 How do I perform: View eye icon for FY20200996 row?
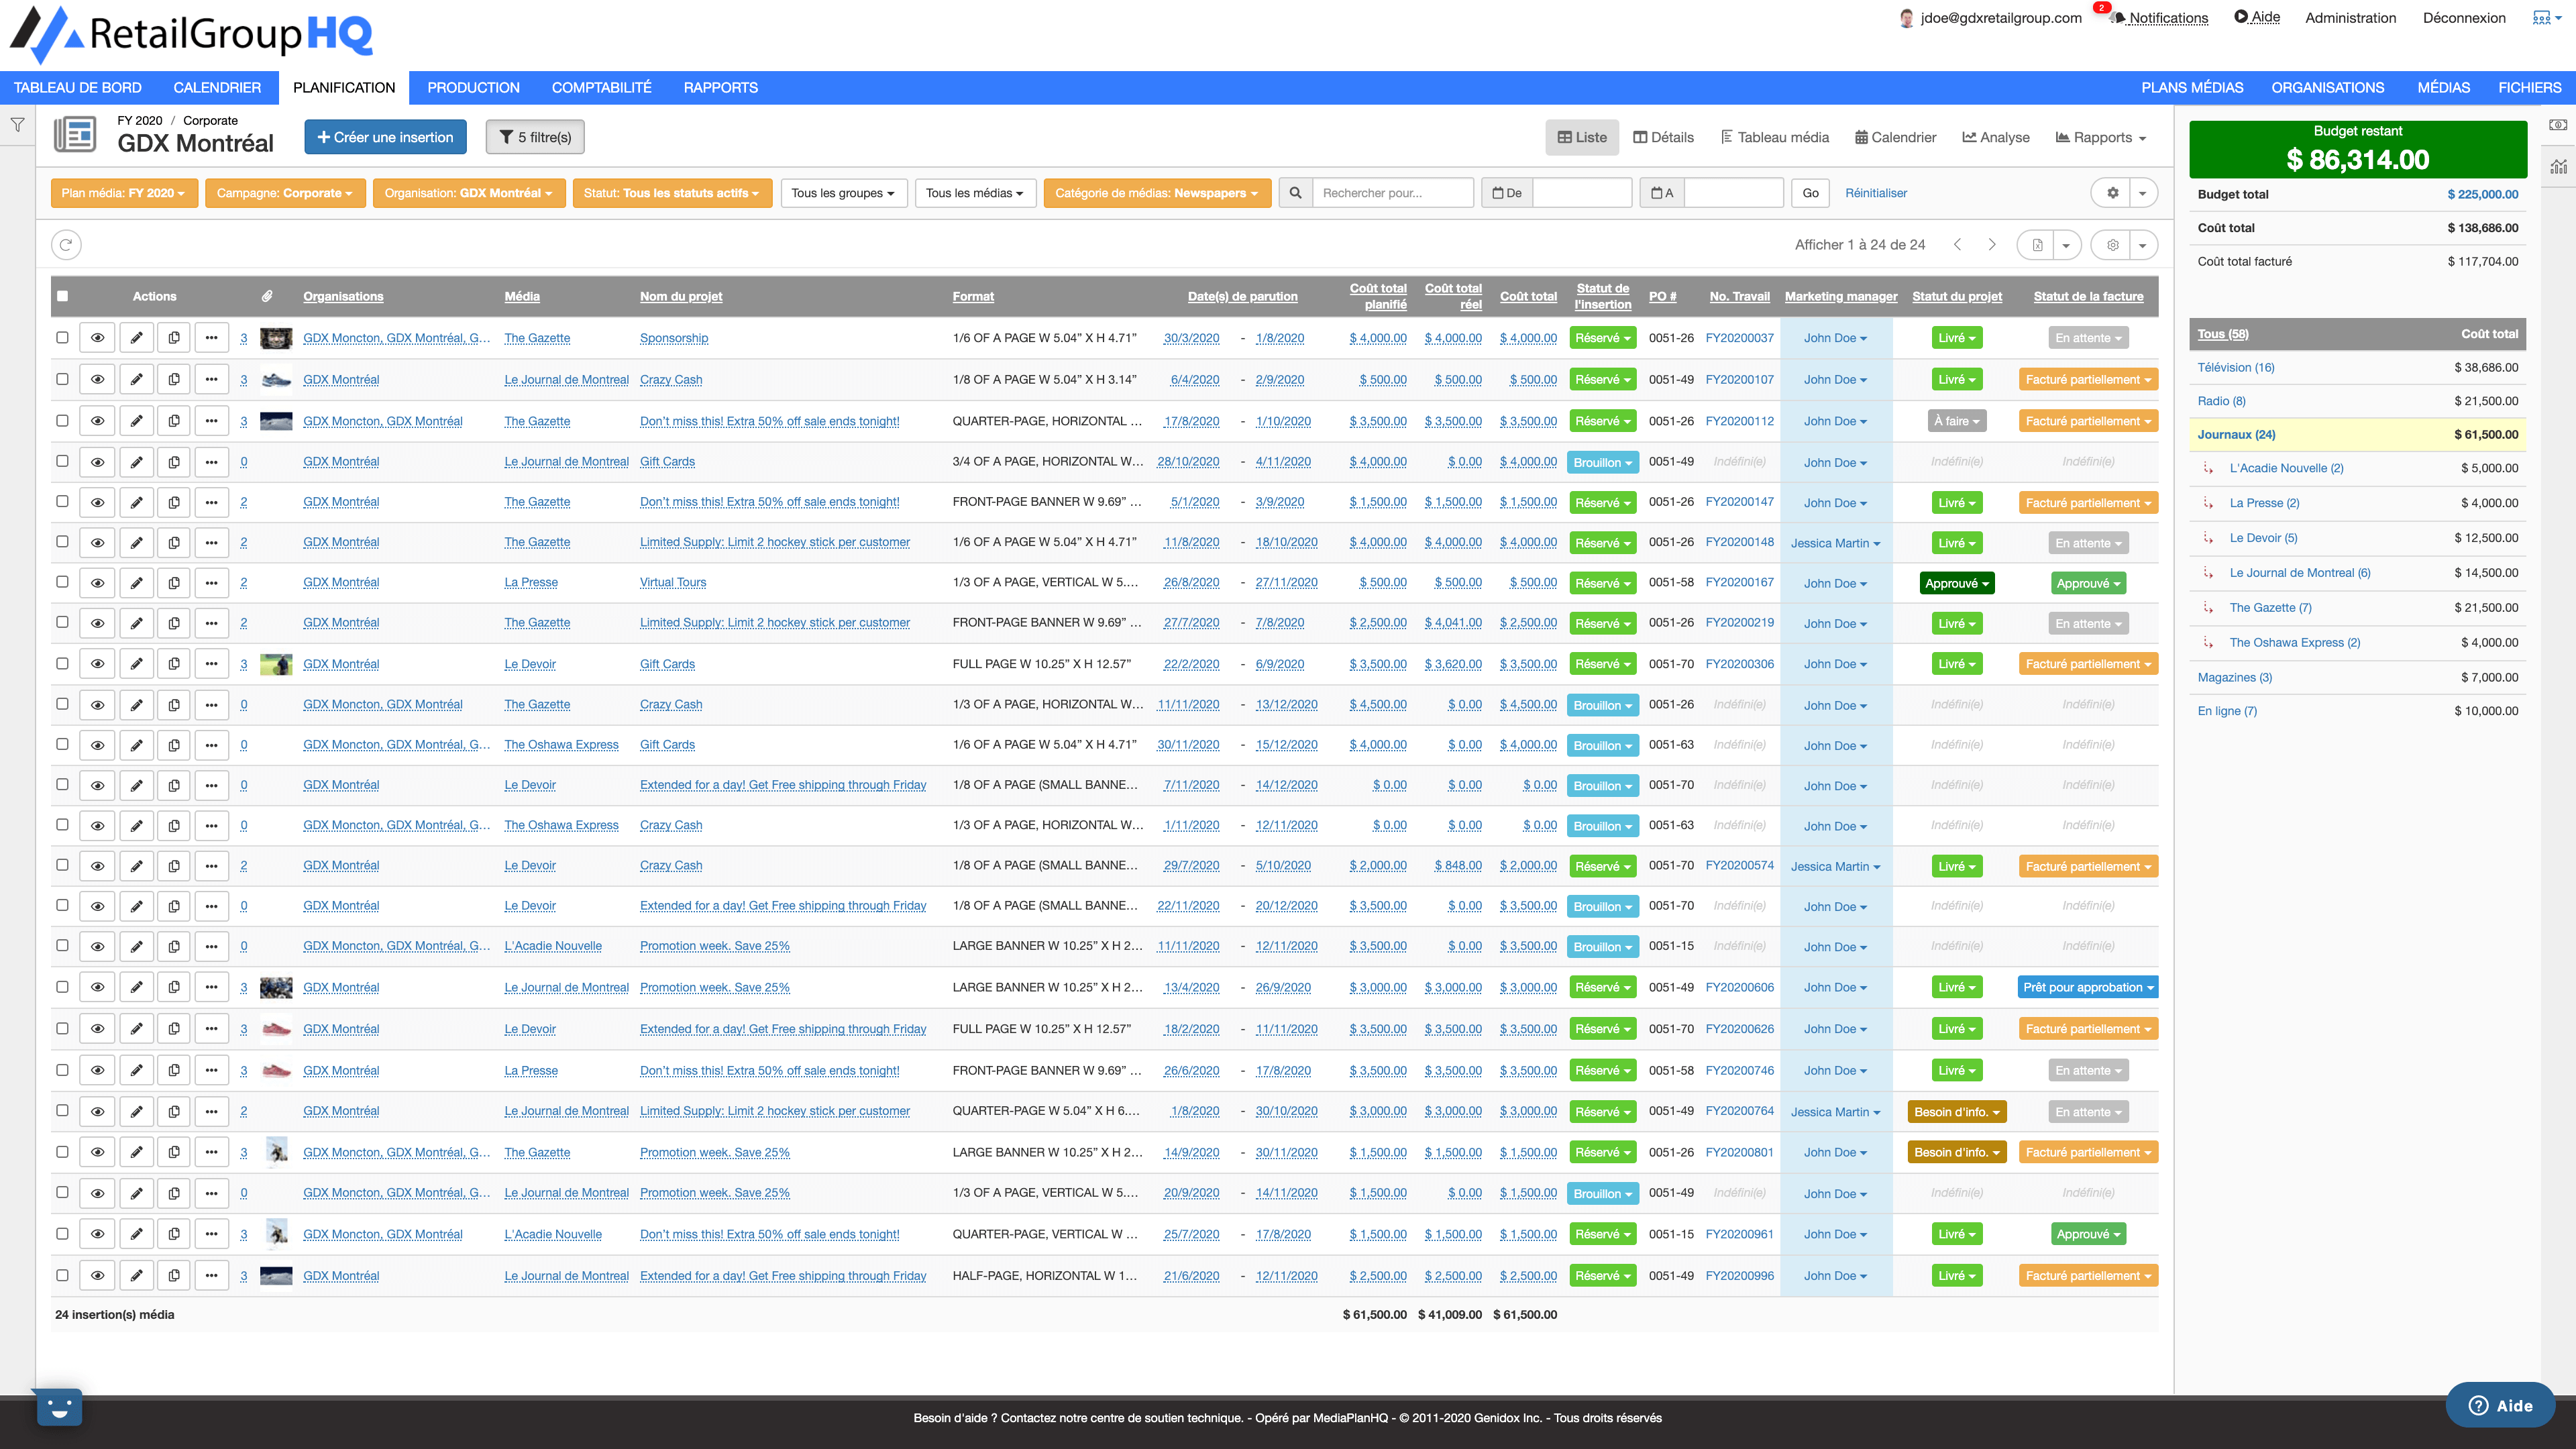(97, 1276)
